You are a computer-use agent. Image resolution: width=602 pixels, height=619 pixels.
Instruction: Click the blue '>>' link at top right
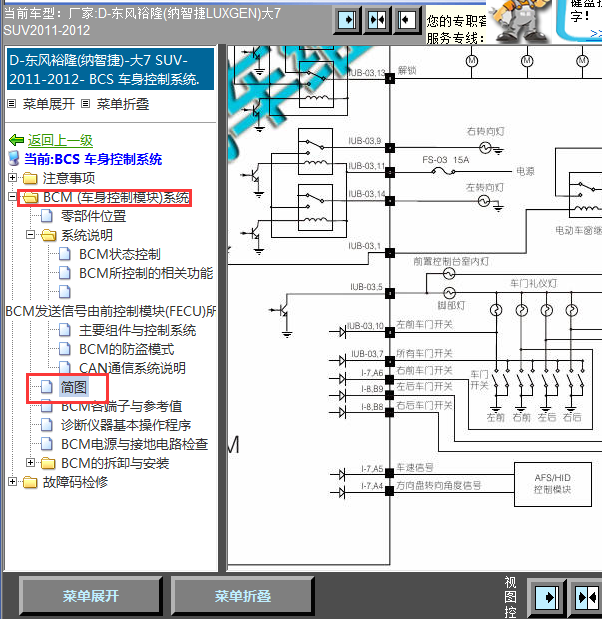tap(596, 34)
